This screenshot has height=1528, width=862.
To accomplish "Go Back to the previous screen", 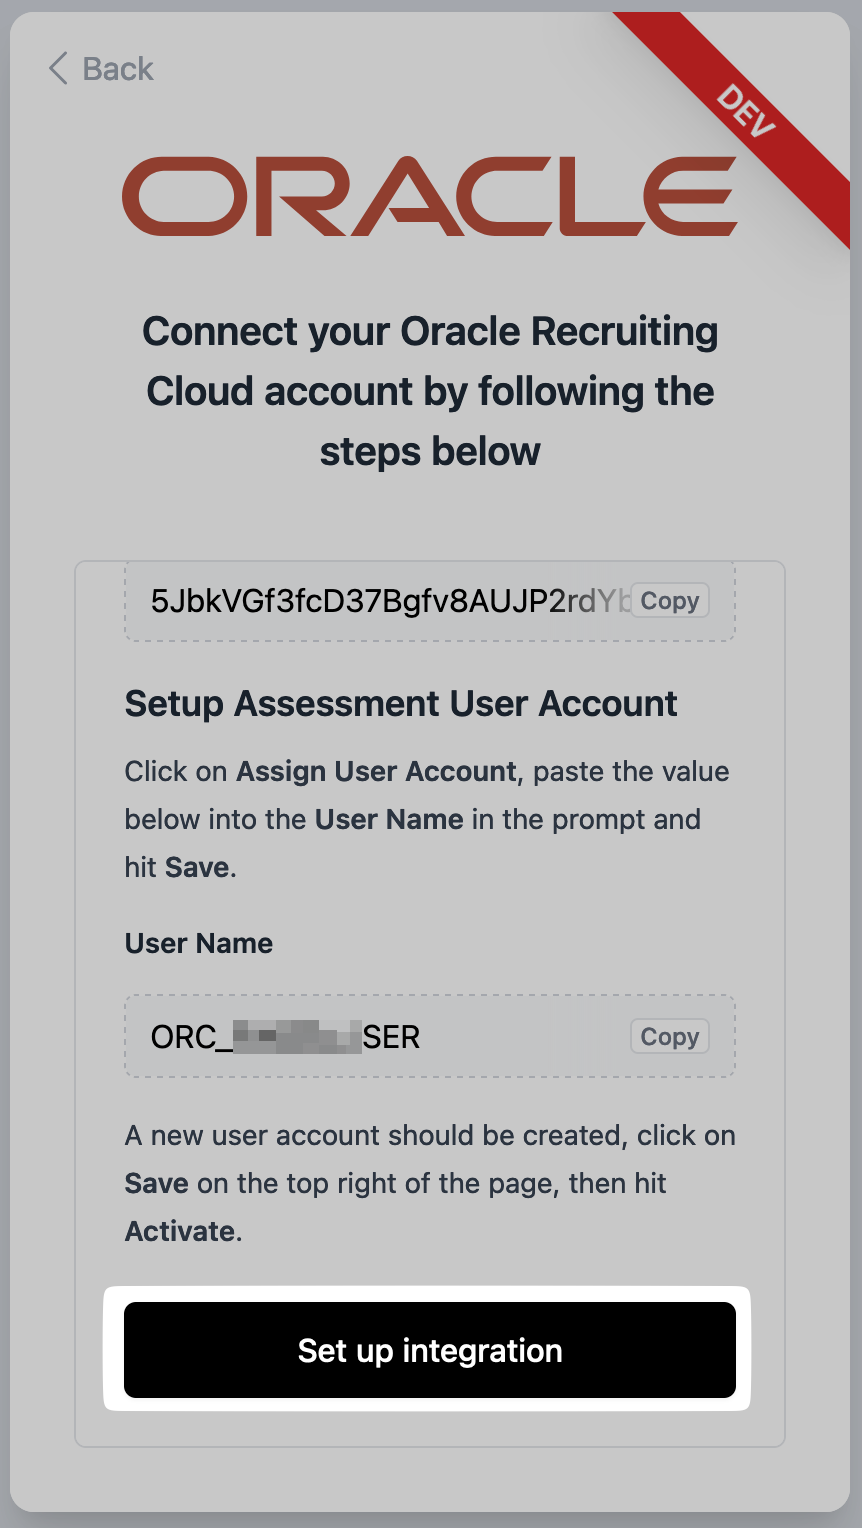I will (x=100, y=69).
